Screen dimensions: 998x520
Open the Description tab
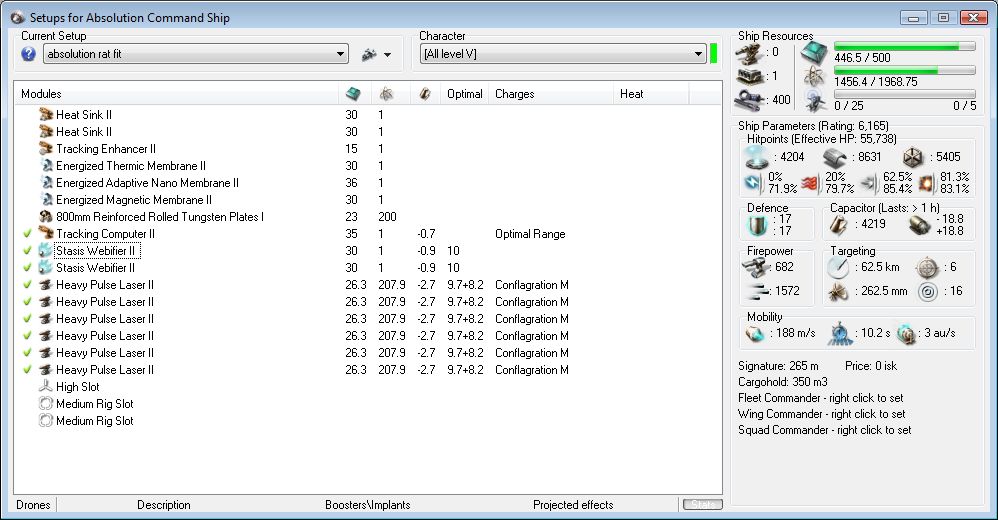point(164,505)
